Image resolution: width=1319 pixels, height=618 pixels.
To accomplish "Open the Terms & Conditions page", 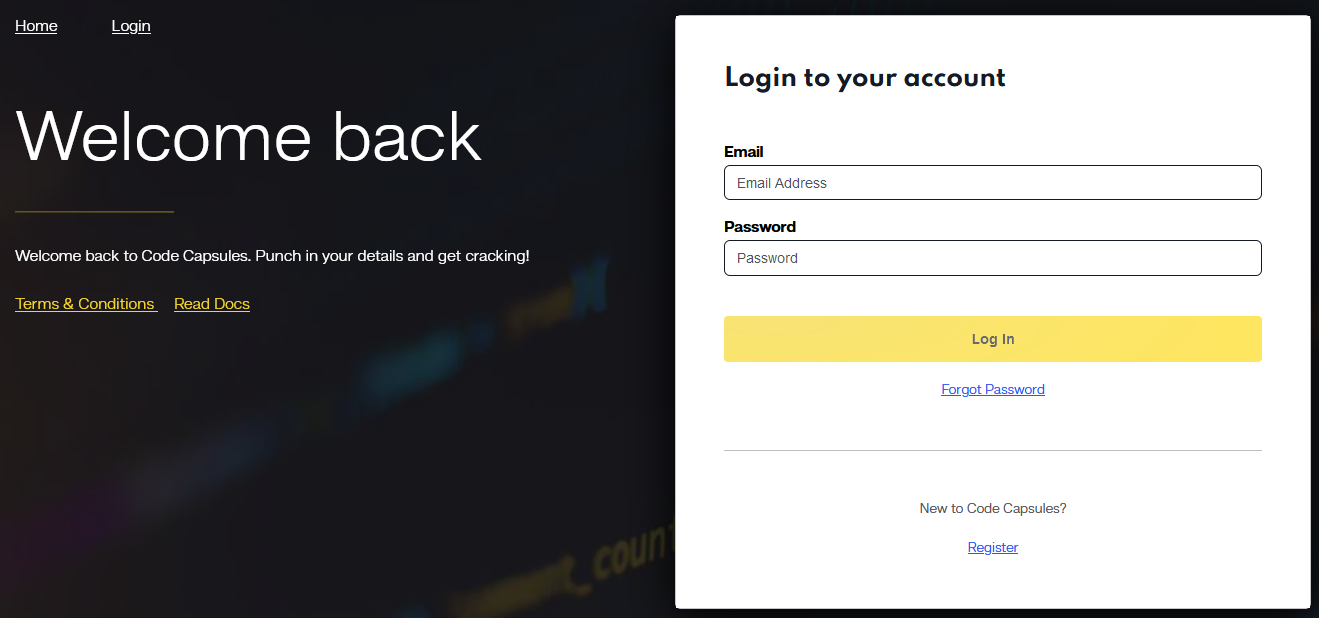I will tap(85, 303).
